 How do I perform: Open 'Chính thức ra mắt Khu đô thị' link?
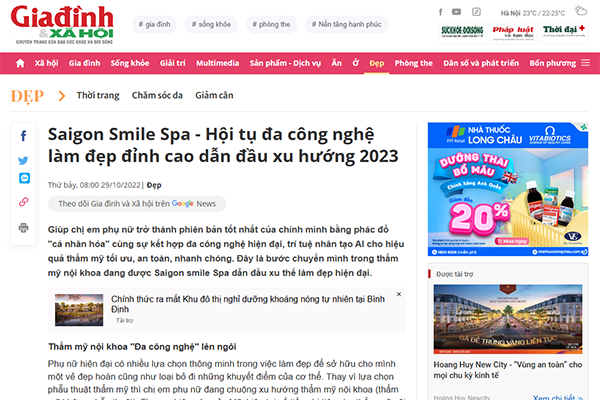point(248,304)
